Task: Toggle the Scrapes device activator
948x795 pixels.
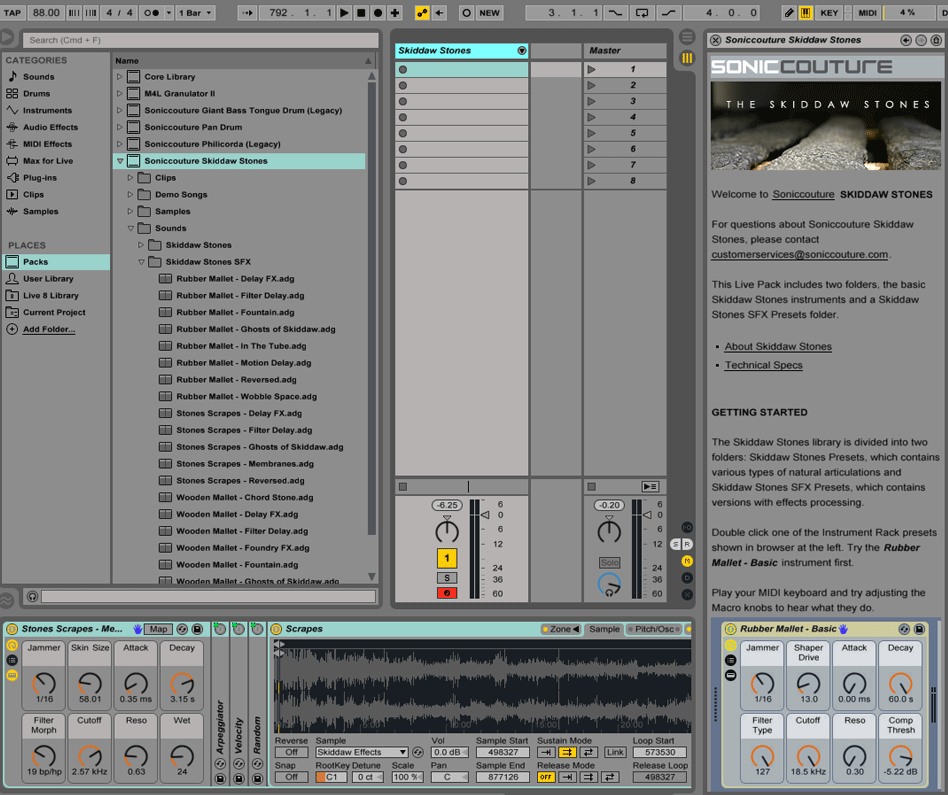Action: pos(276,629)
